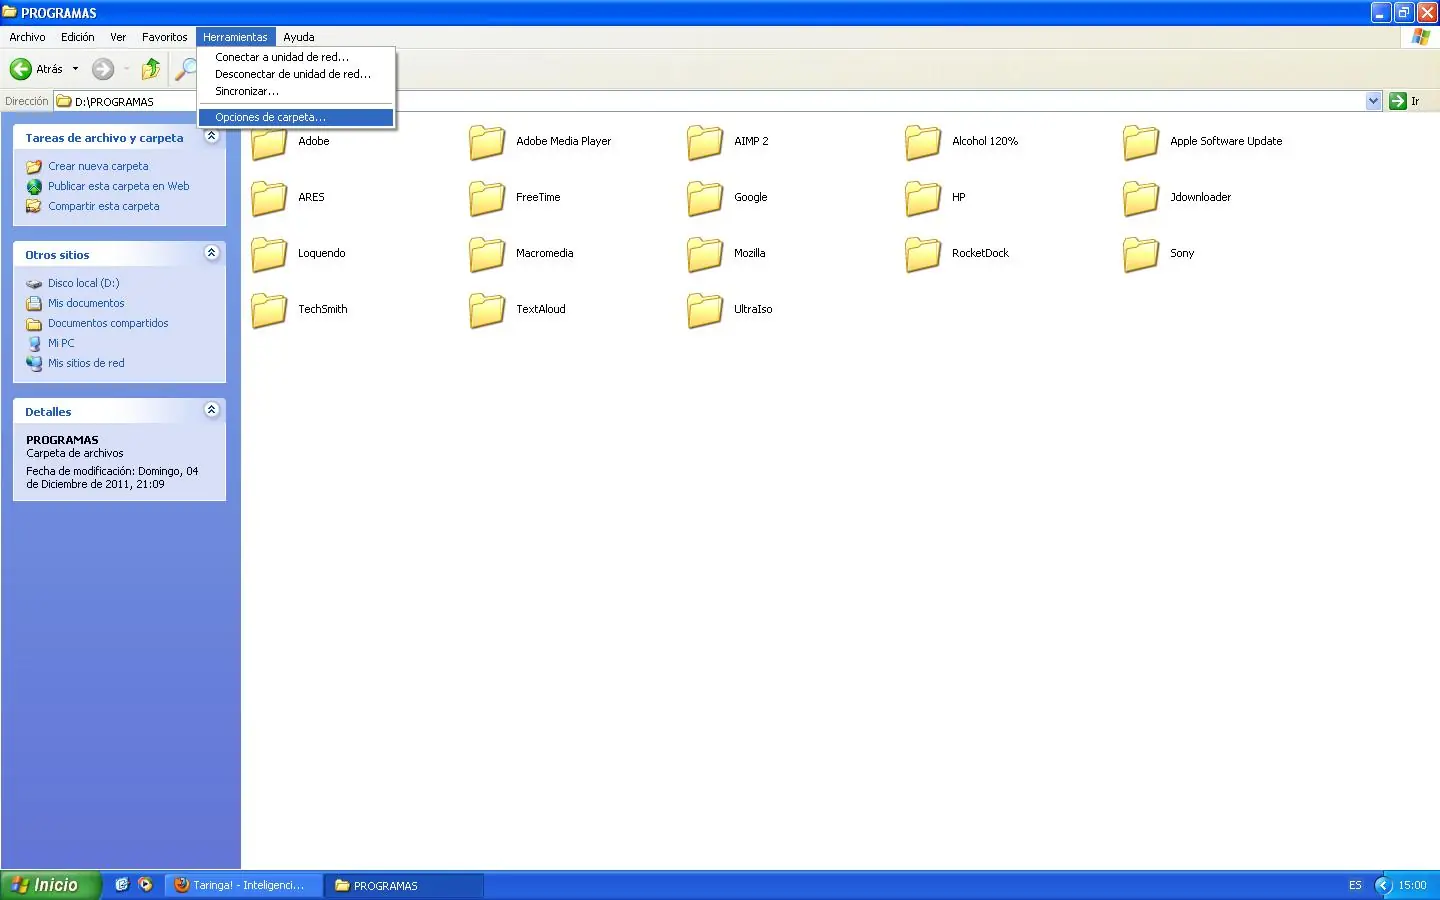The width and height of the screenshot is (1440, 900).
Task: Select the TextAloud folder icon
Action: pyautogui.click(x=487, y=310)
